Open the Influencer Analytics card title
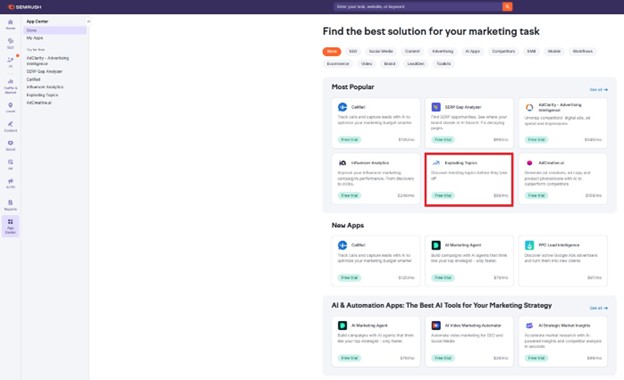 coord(370,163)
